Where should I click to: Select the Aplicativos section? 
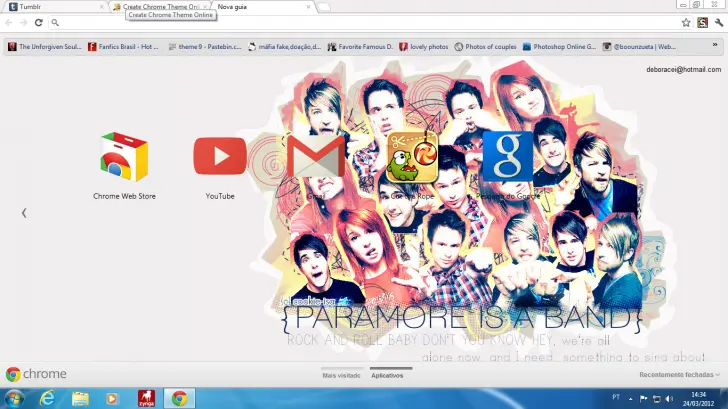(x=387, y=375)
